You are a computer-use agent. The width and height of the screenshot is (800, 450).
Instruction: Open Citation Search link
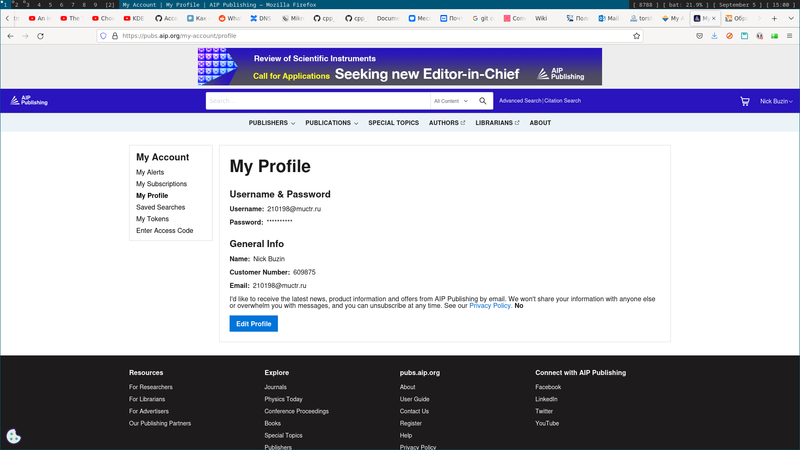pos(562,101)
